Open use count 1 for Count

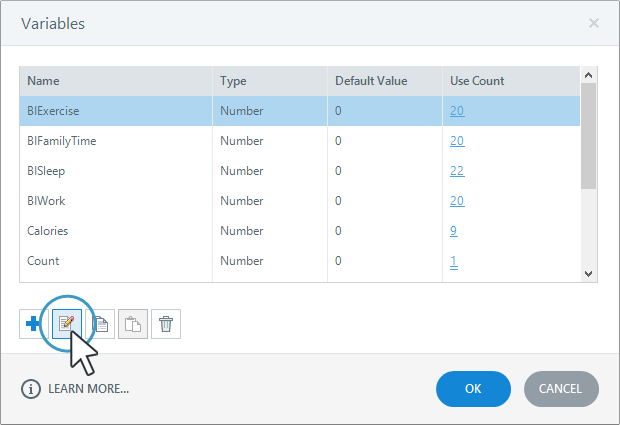tap(453, 261)
